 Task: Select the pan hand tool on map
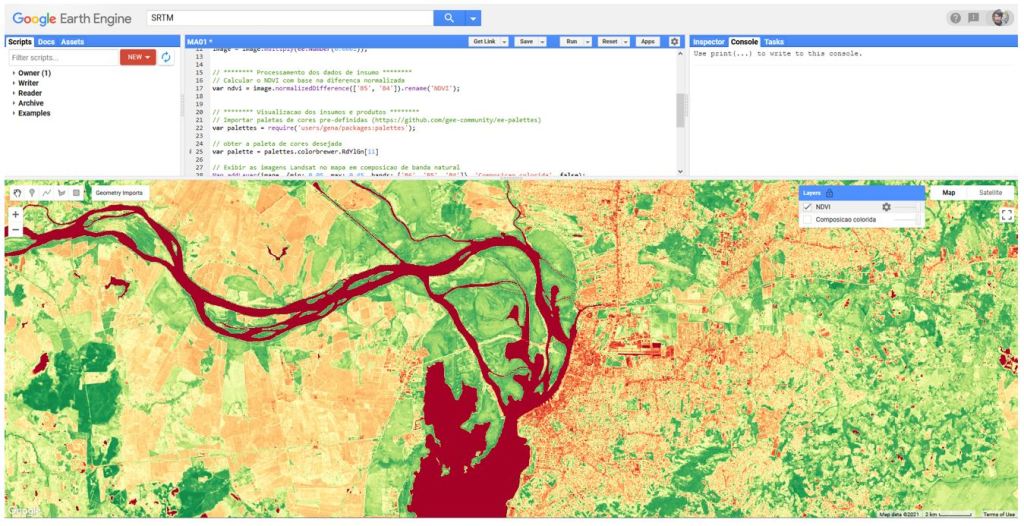[17, 192]
